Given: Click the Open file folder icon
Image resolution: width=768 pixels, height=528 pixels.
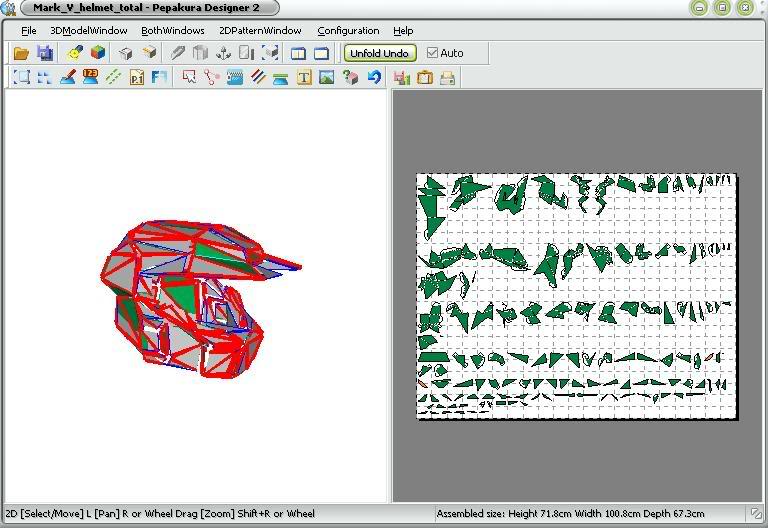Looking at the screenshot, I should [20, 53].
